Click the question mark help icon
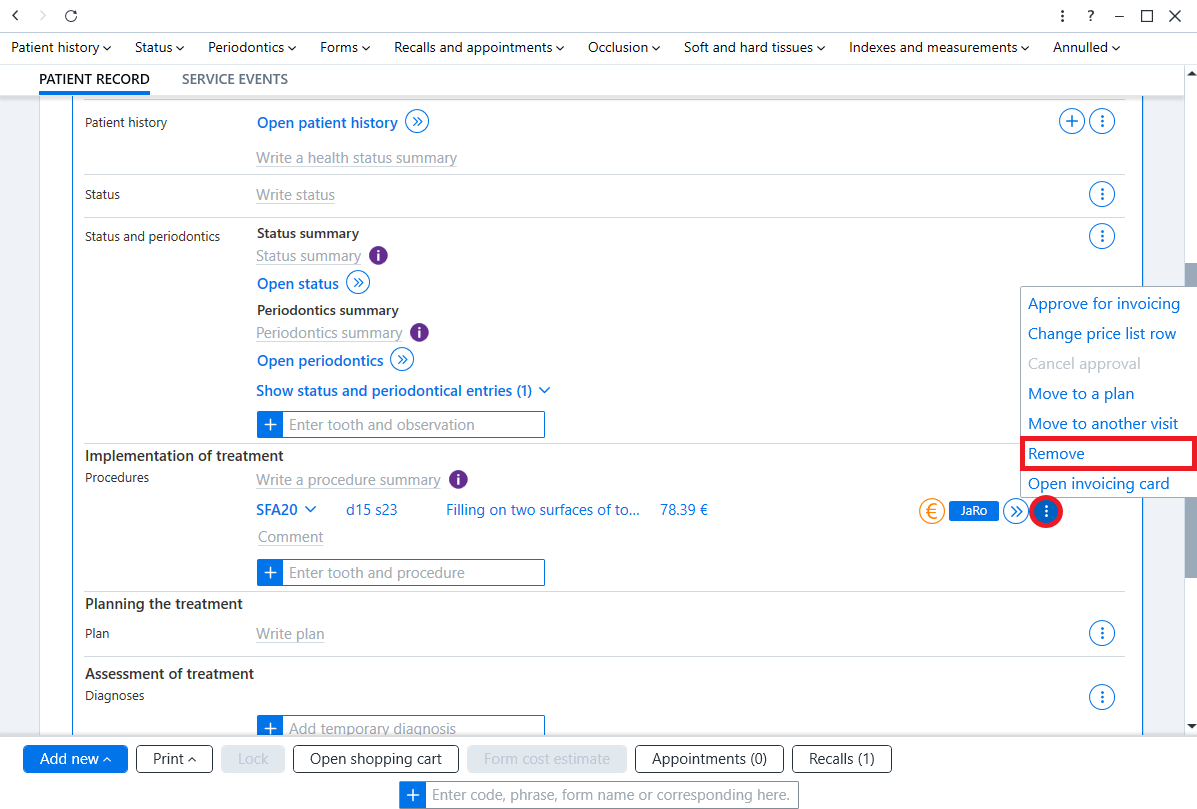Screen dimensions: 1197x809 click(x=1090, y=16)
